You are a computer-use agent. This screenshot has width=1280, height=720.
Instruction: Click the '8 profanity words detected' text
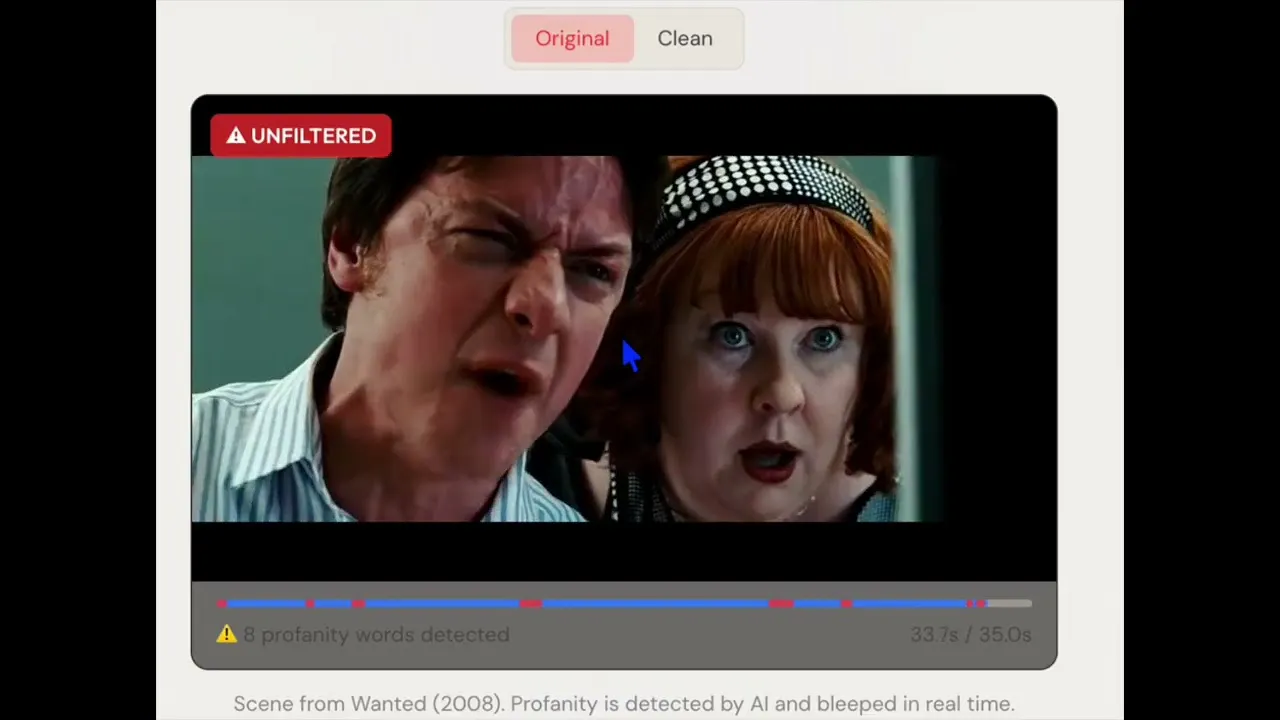pos(376,634)
